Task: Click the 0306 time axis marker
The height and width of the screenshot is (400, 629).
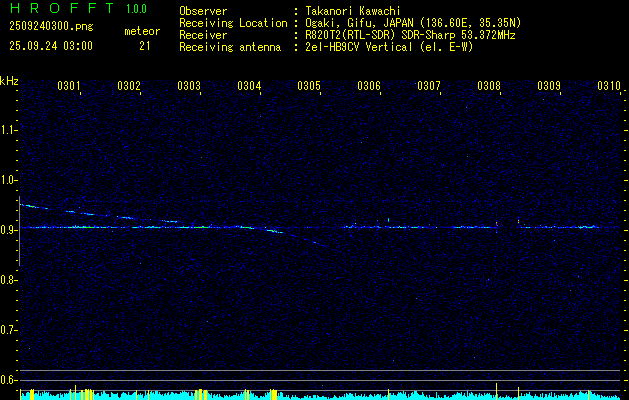Action: (369, 86)
